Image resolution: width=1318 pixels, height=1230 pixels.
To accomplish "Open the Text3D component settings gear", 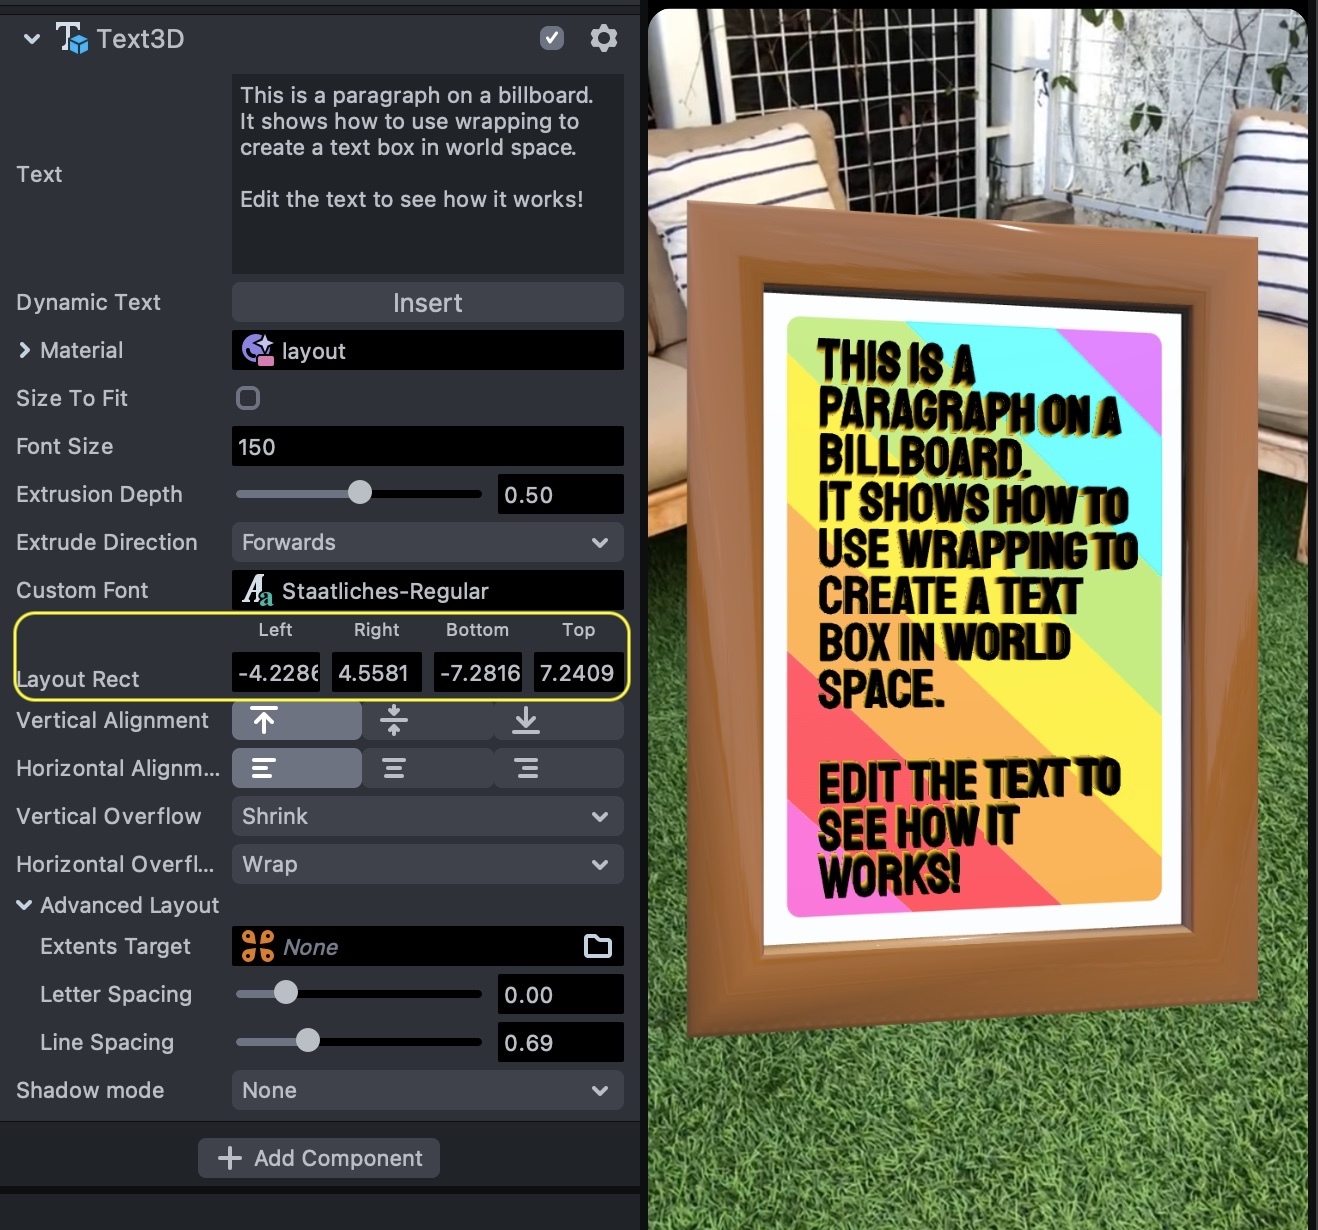I will coord(603,39).
